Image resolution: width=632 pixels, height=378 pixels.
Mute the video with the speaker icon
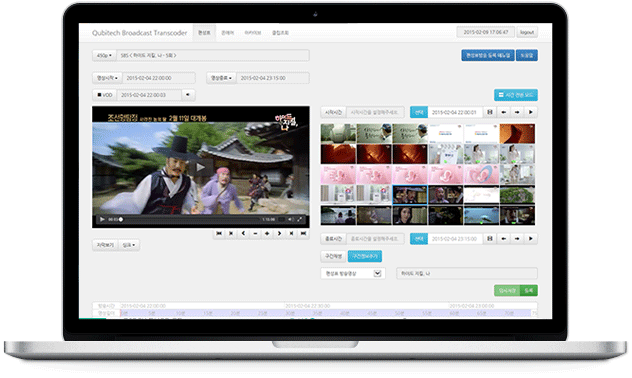pyautogui.click(x=290, y=219)
